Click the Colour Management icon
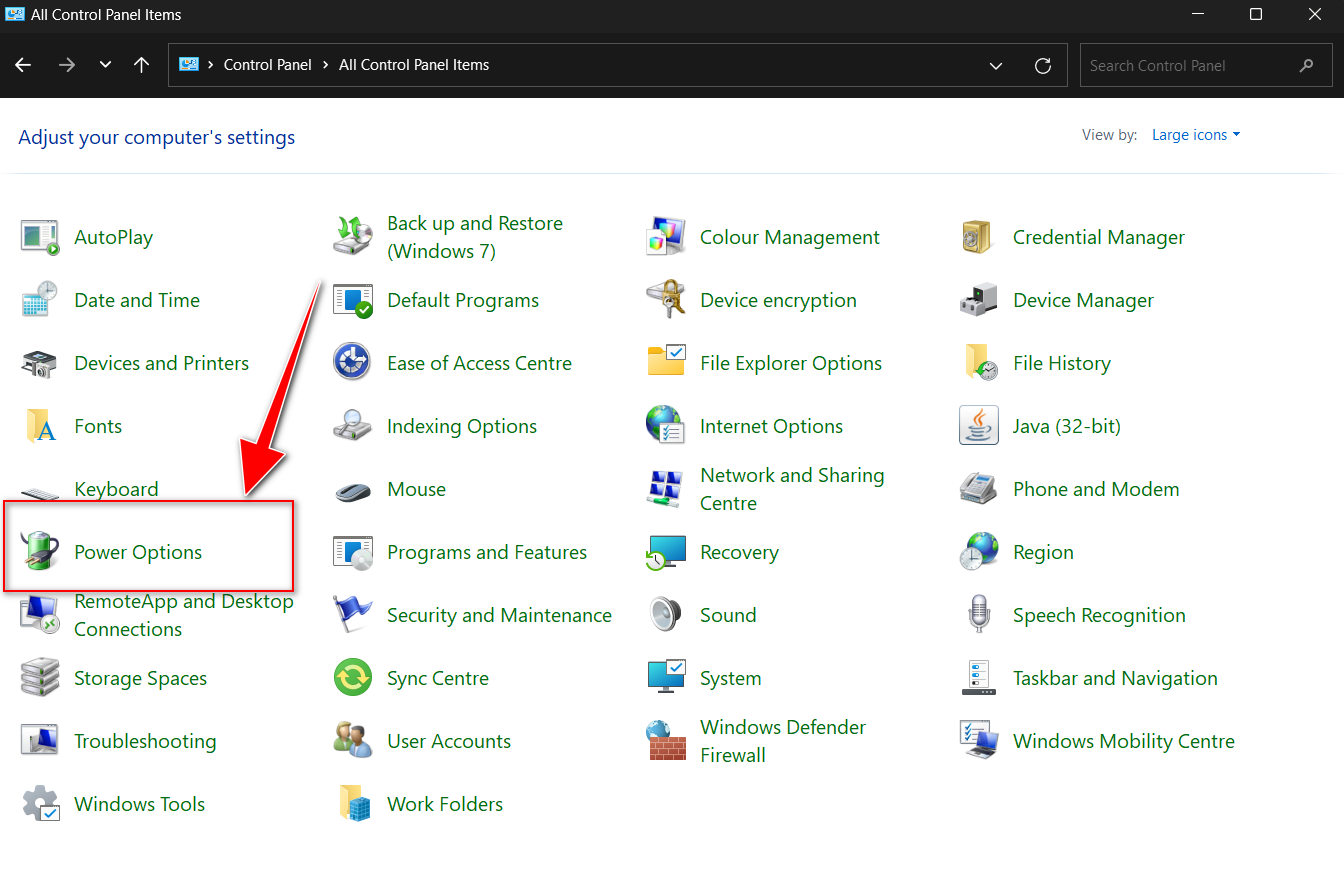 pos(666,238)
